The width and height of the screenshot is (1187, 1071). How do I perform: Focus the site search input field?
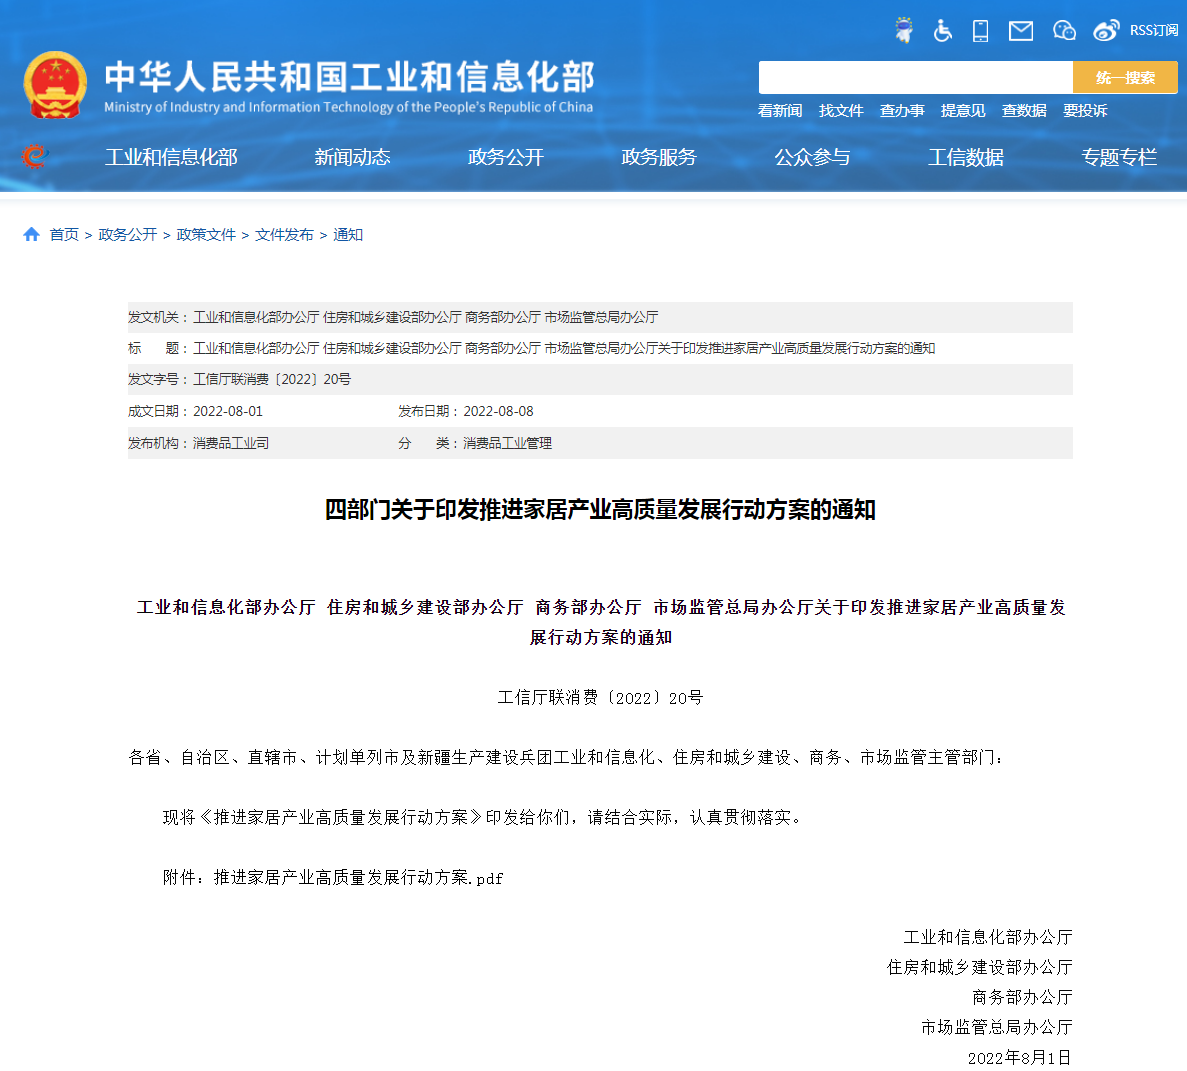click(915, 77)
